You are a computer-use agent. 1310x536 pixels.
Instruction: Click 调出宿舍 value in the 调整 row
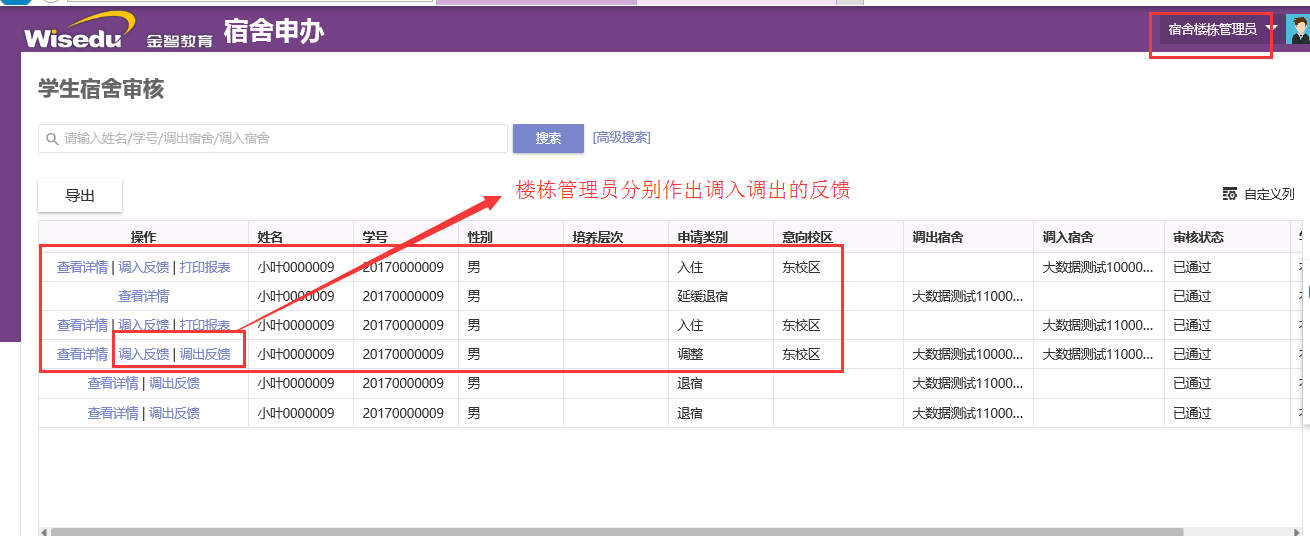[968, 354]
